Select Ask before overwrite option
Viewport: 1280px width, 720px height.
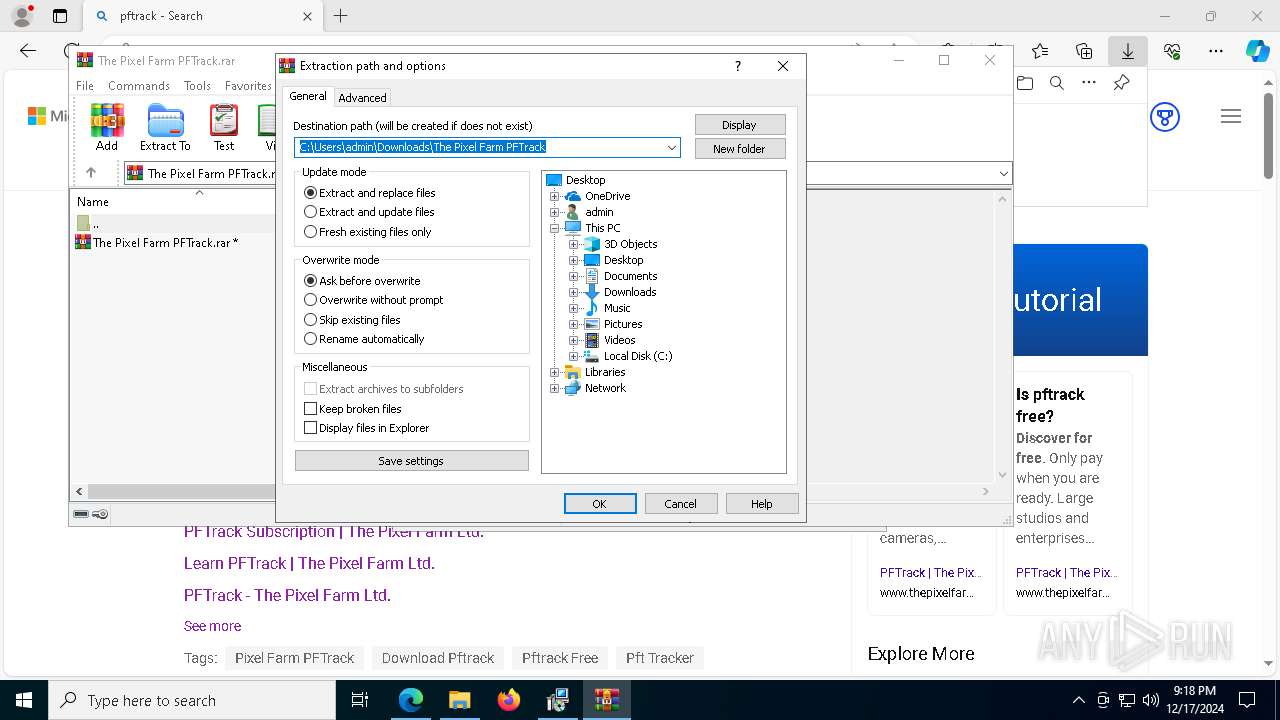[x=362, y=281]
